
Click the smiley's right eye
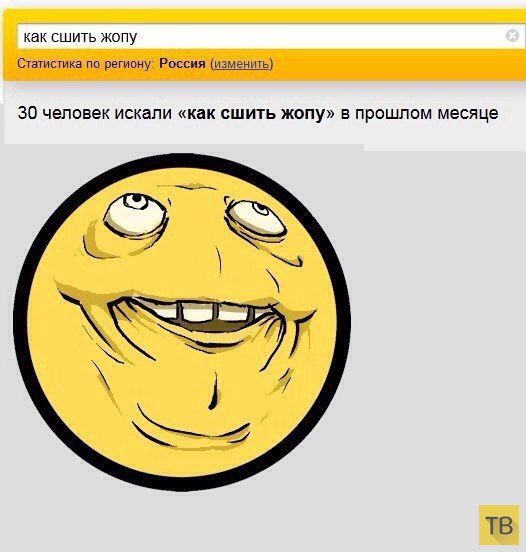[257, 219]
